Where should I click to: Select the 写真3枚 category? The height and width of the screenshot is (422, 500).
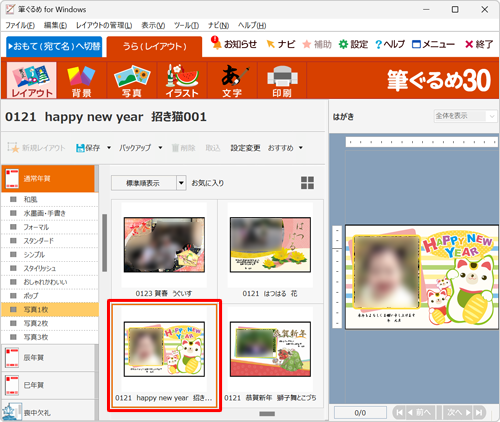pyautogui.click(x=50, y=337)
